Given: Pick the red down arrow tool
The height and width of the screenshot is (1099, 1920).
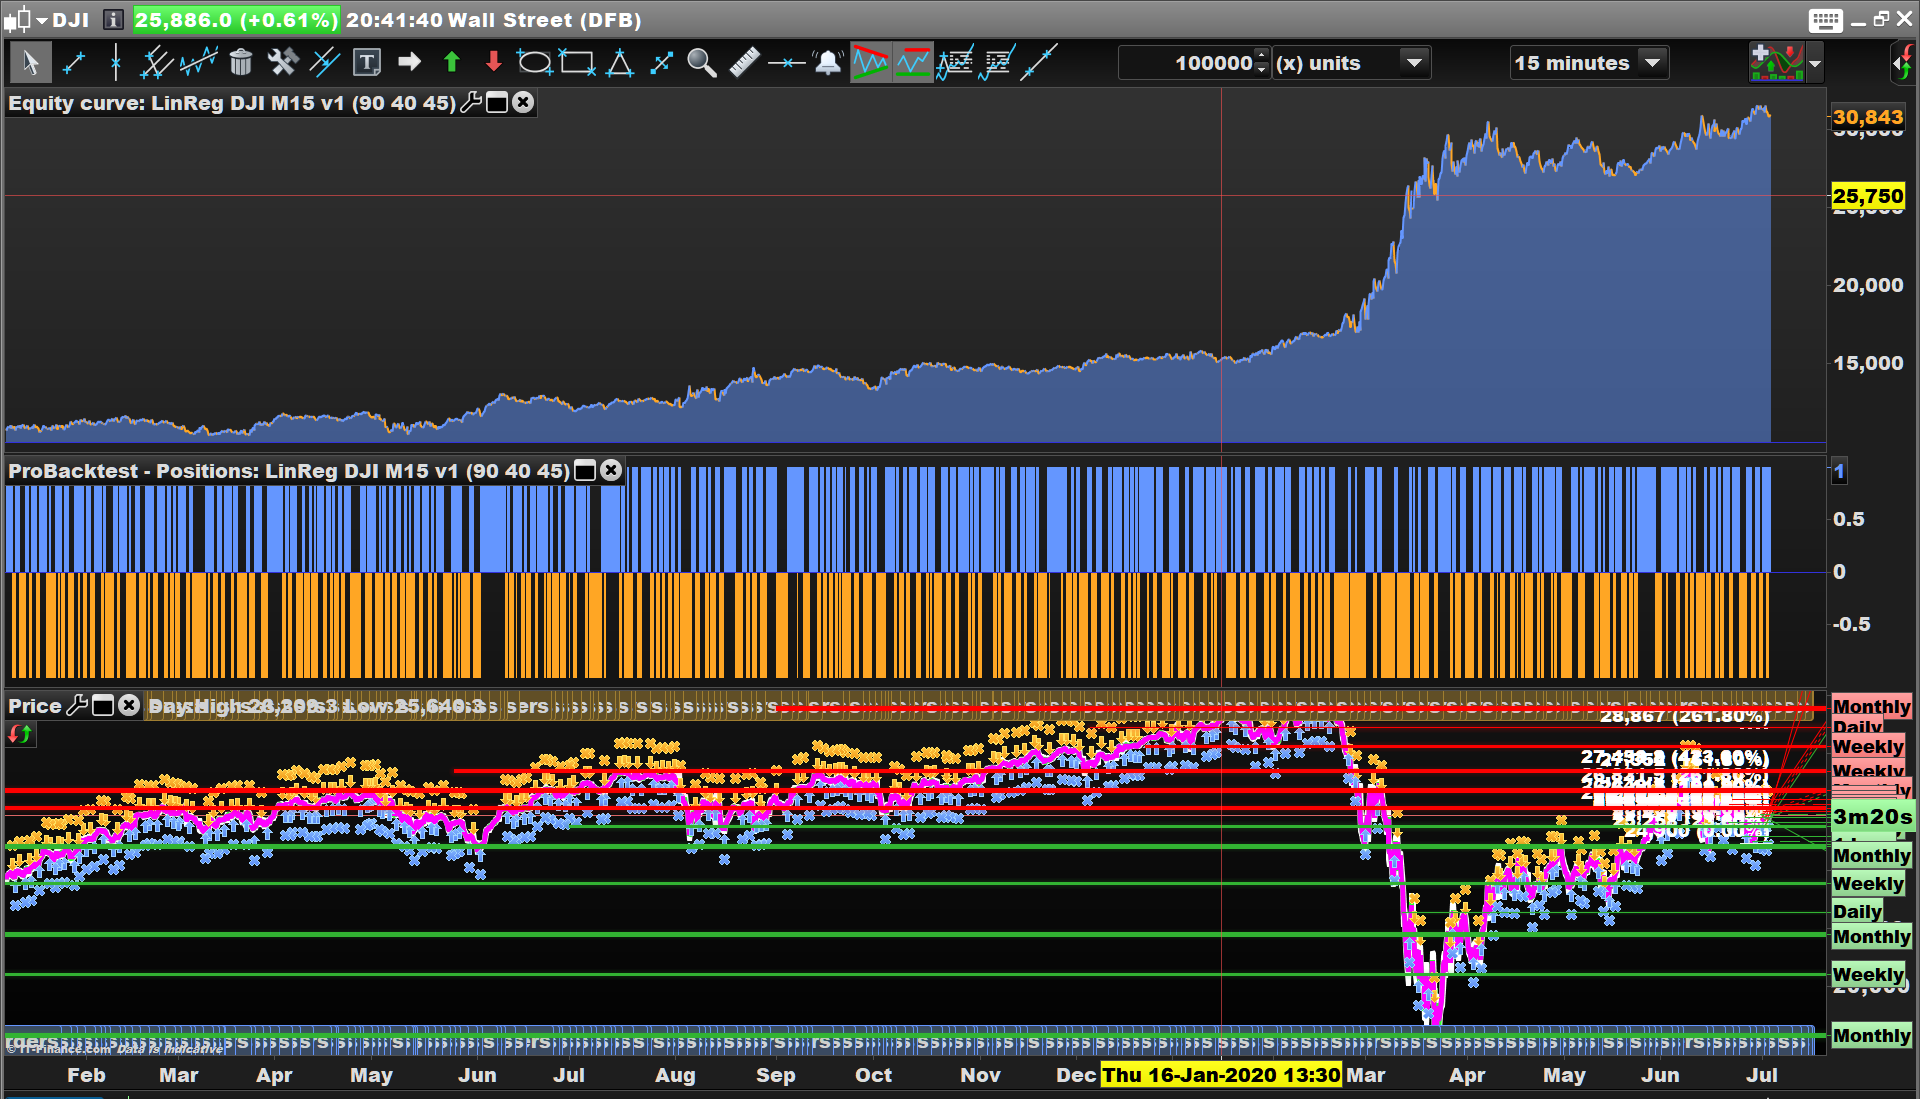Looking at the screenshot, I should click(x=493, y=63).
